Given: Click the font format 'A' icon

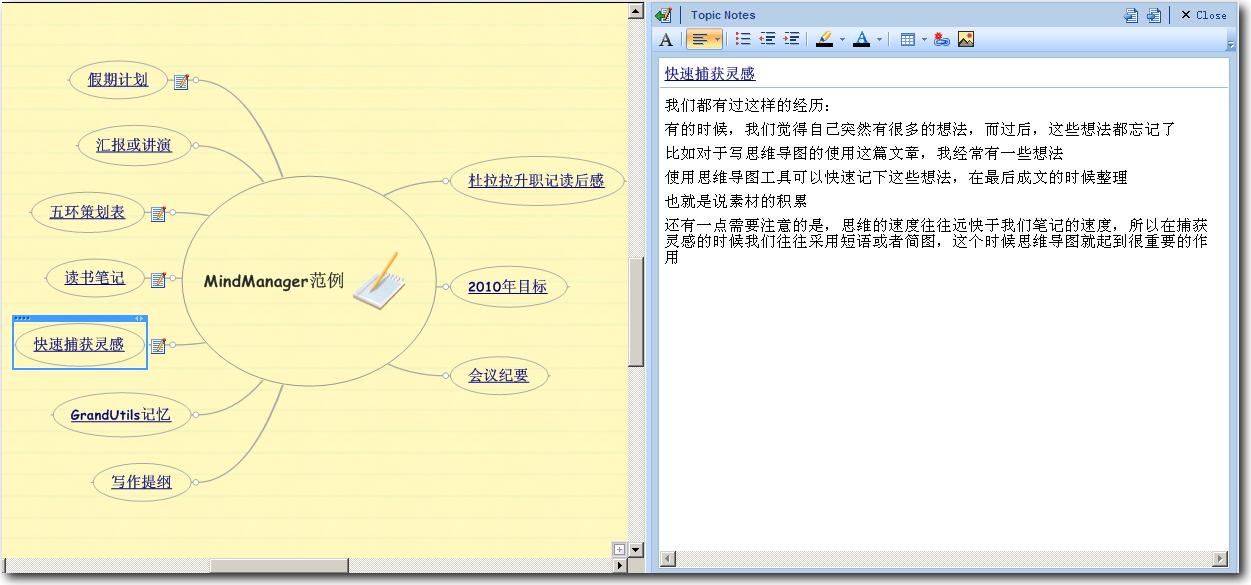Looking at the screenshot, I should tap(667, 40).
